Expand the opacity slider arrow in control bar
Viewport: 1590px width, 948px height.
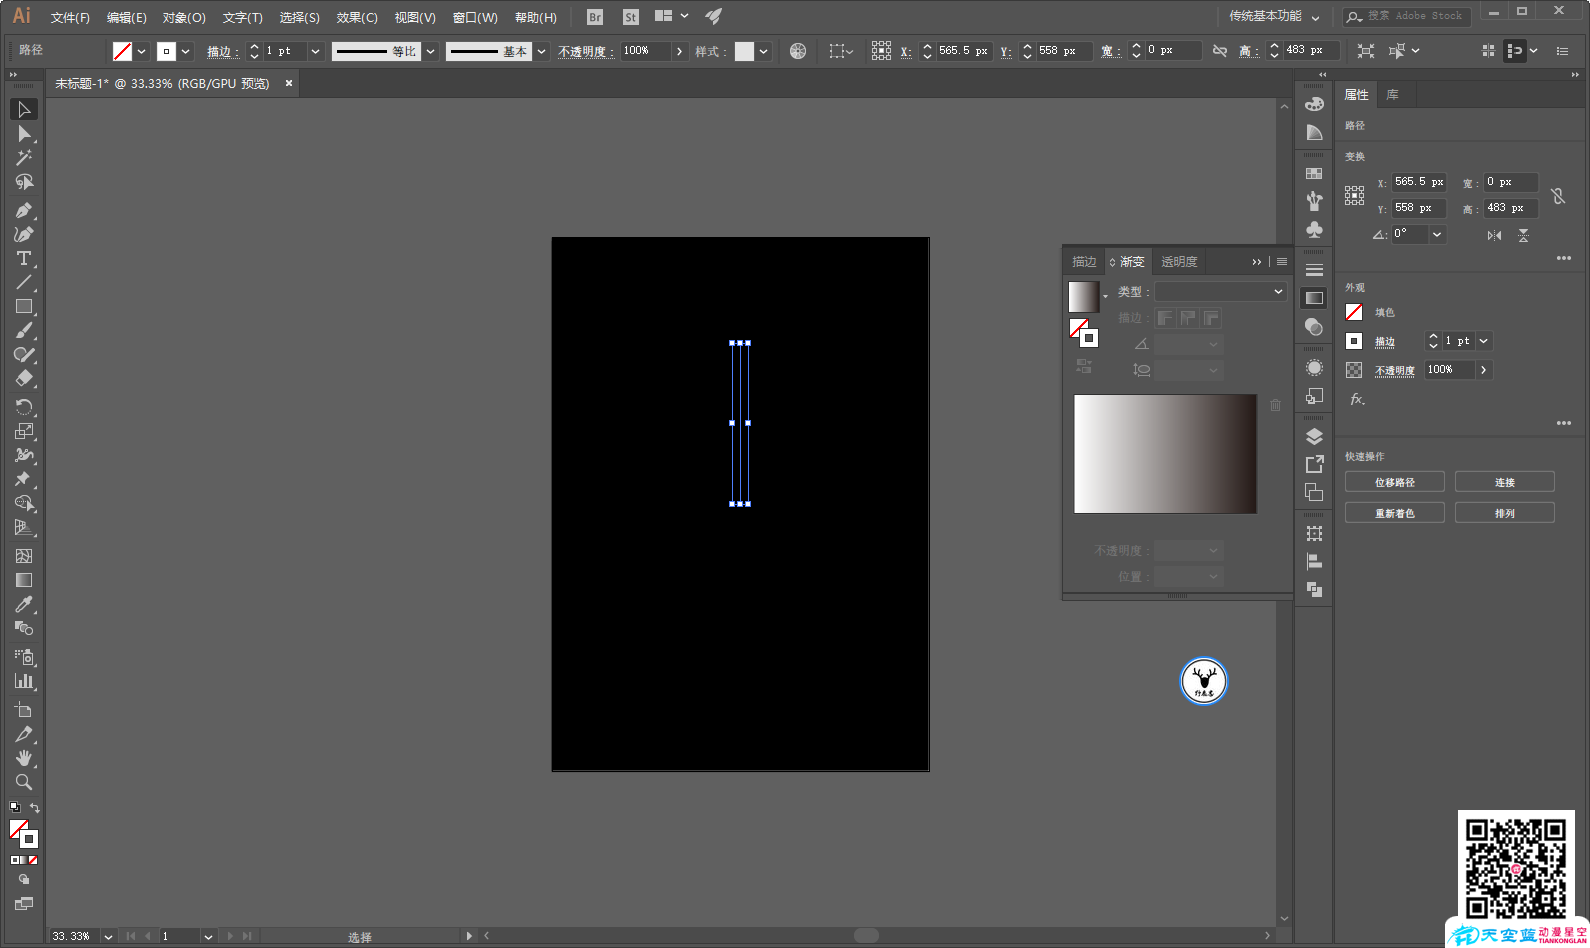(x=680, y=51)
